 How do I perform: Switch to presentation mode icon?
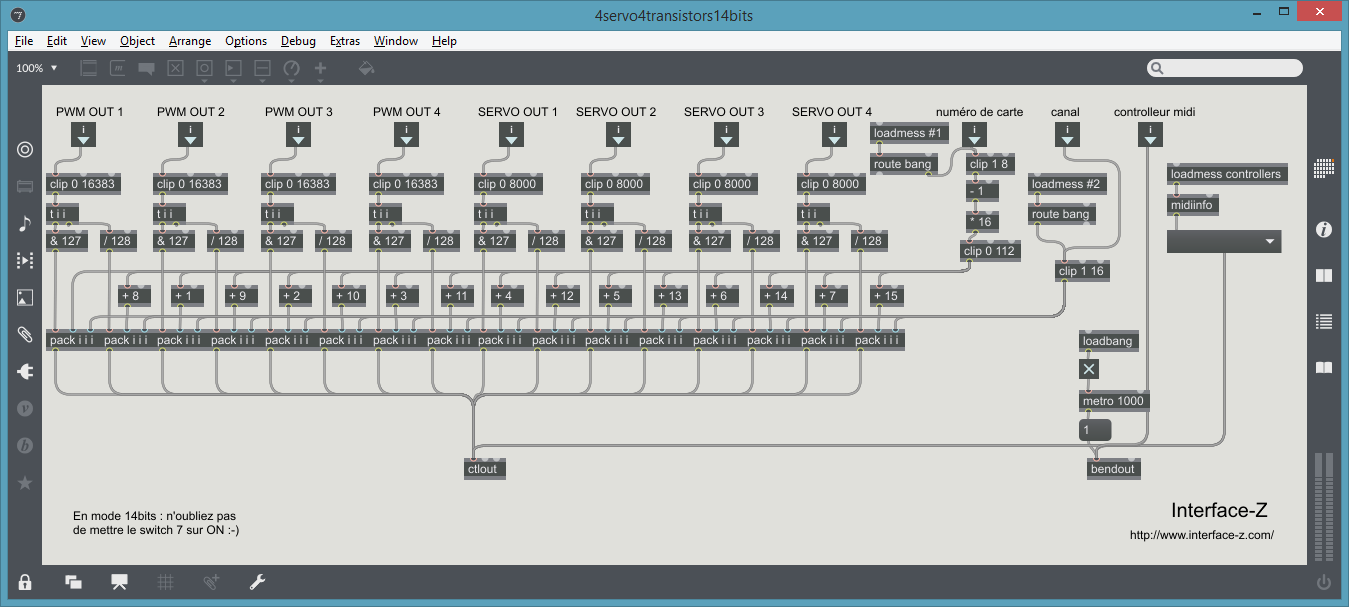coord(120,582)
